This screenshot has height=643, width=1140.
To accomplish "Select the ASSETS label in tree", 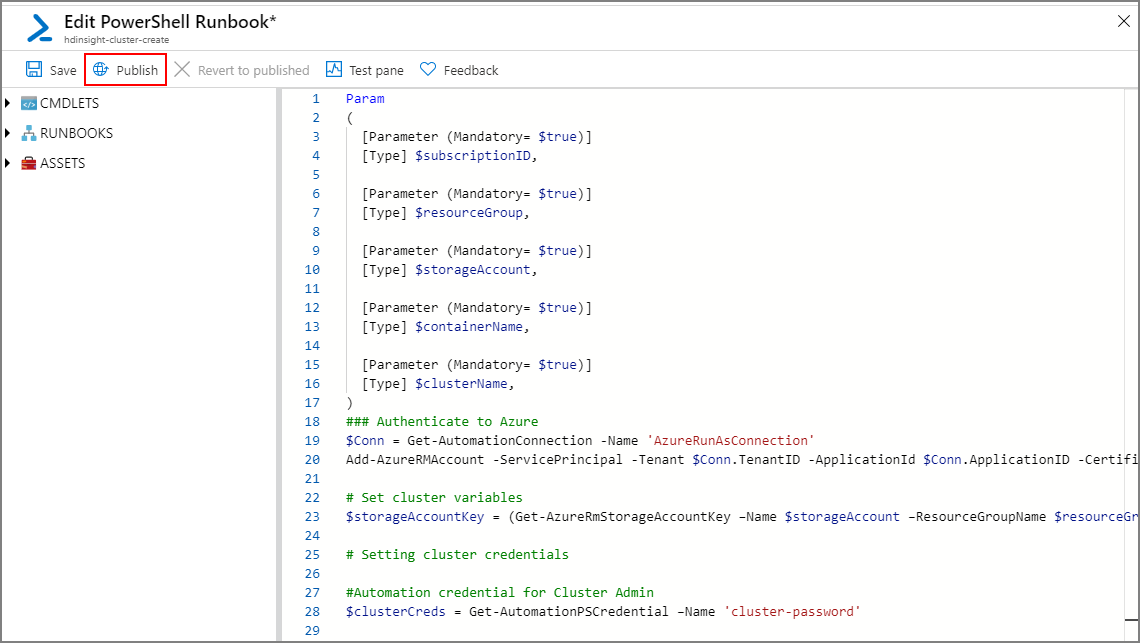I will pyautogui.click(x=62, y=163).
